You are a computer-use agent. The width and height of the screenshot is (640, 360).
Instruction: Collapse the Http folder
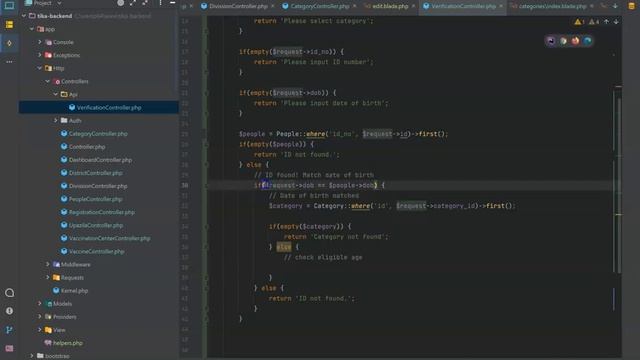coord(40,68)
